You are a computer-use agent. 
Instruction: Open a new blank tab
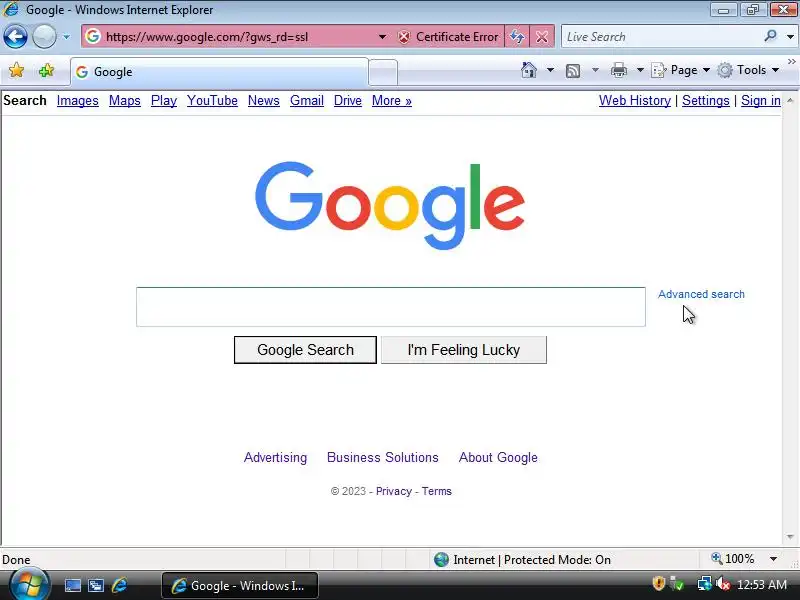tap(383, 72)
